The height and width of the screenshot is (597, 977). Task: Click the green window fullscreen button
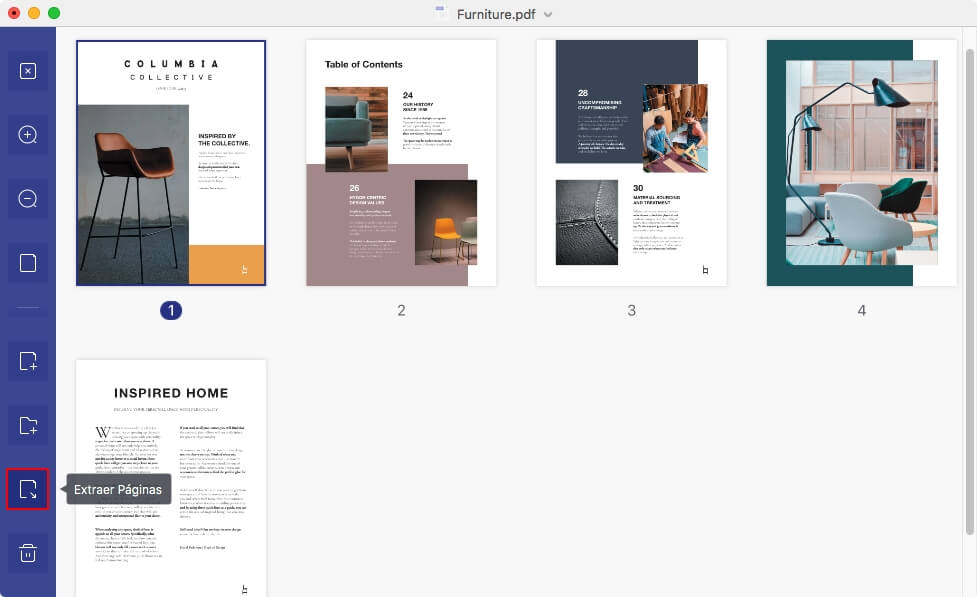(54, 13)
